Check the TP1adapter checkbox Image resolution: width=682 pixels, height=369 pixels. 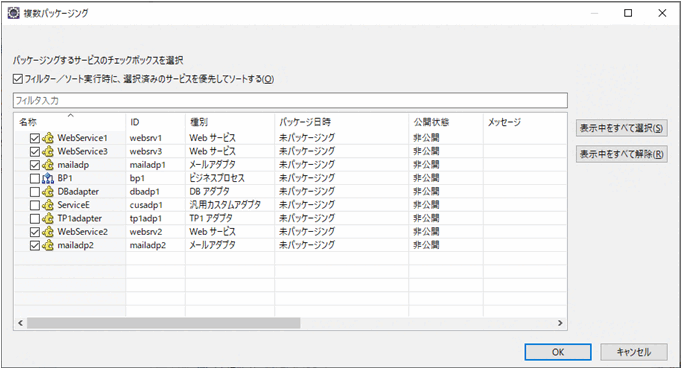[x=35, y=219]
